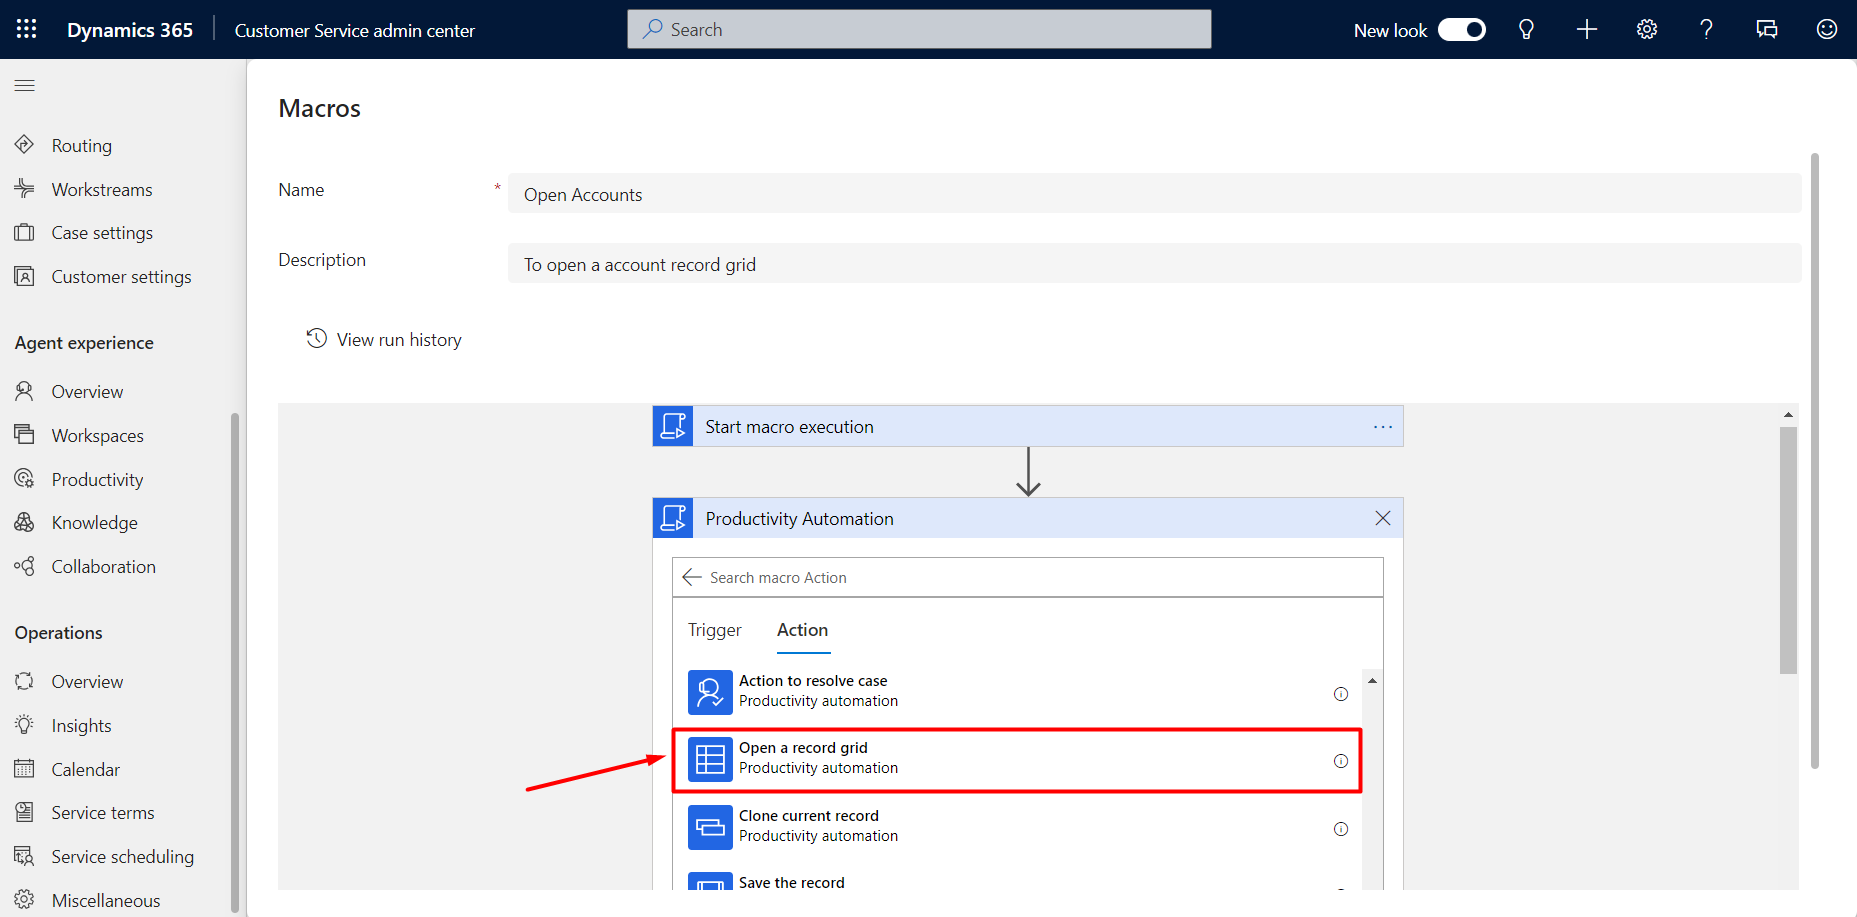The image size is (1857, 917).
Task: Select the Action tab
Action: point(802,630)
